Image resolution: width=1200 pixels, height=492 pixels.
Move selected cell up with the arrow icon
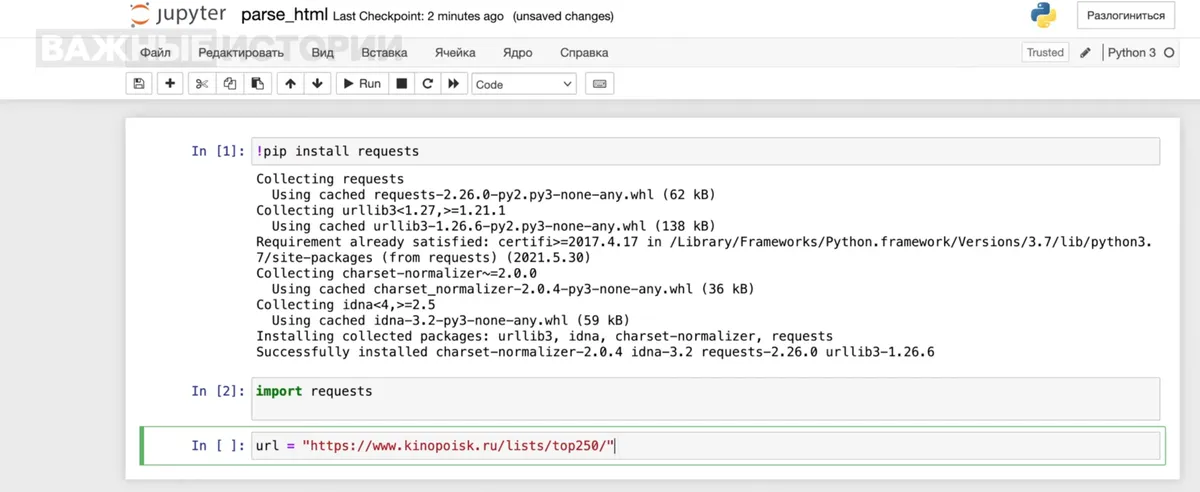coord(290,84)
